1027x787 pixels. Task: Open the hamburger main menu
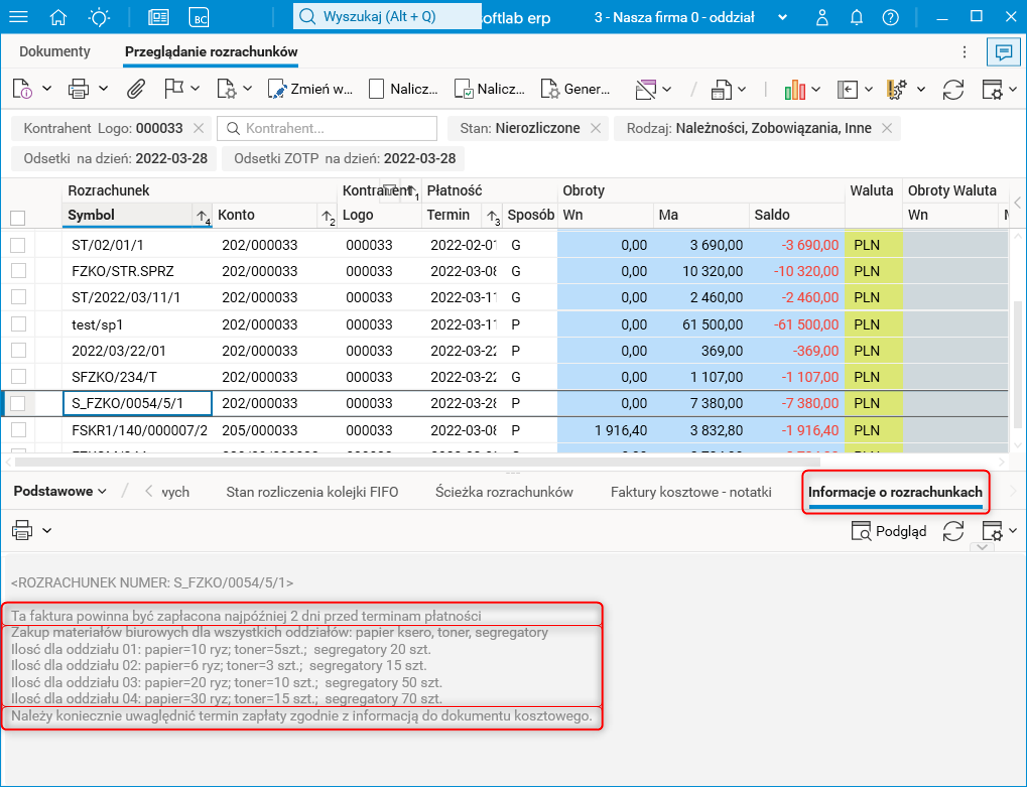click(x=19, y=17)
